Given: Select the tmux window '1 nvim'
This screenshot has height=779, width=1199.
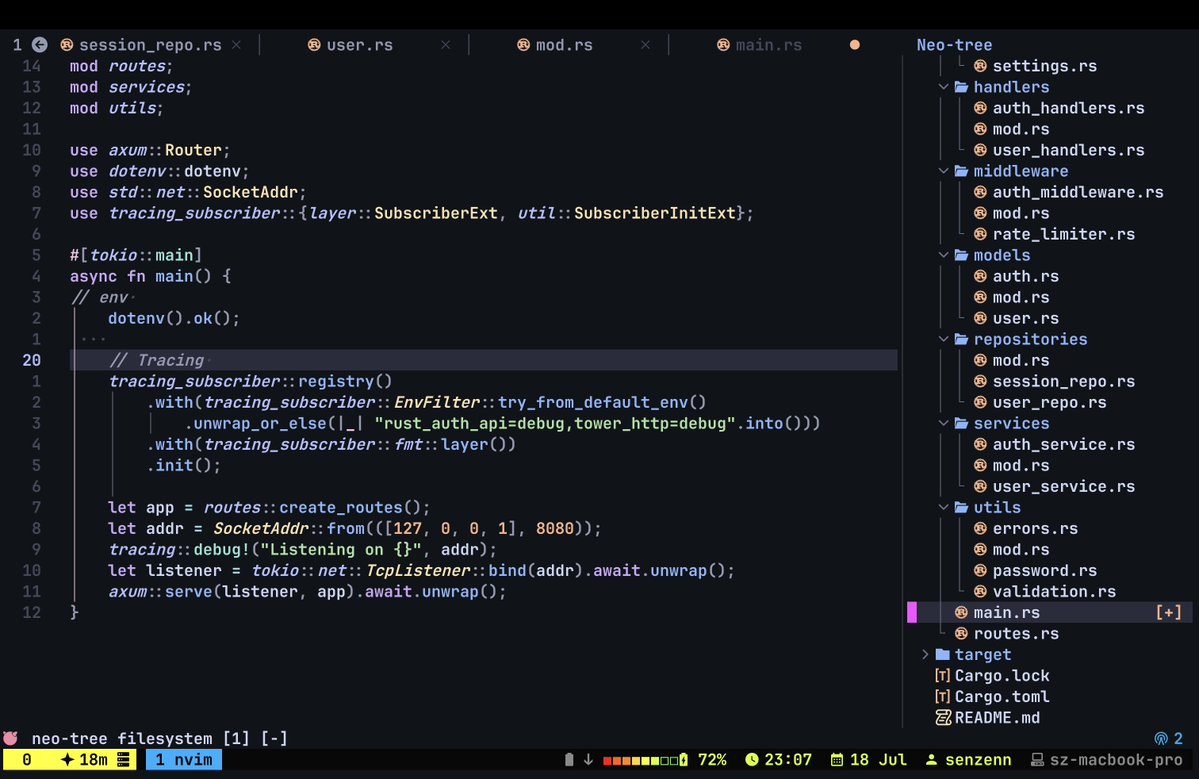Looking at the screenshot, I should coord(184,760).
